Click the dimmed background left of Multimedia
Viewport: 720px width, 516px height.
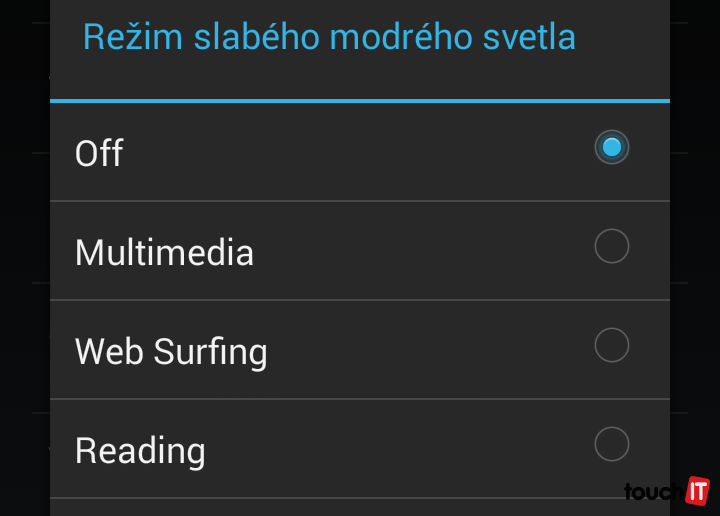pyautogui.click(x=24, y=250)
